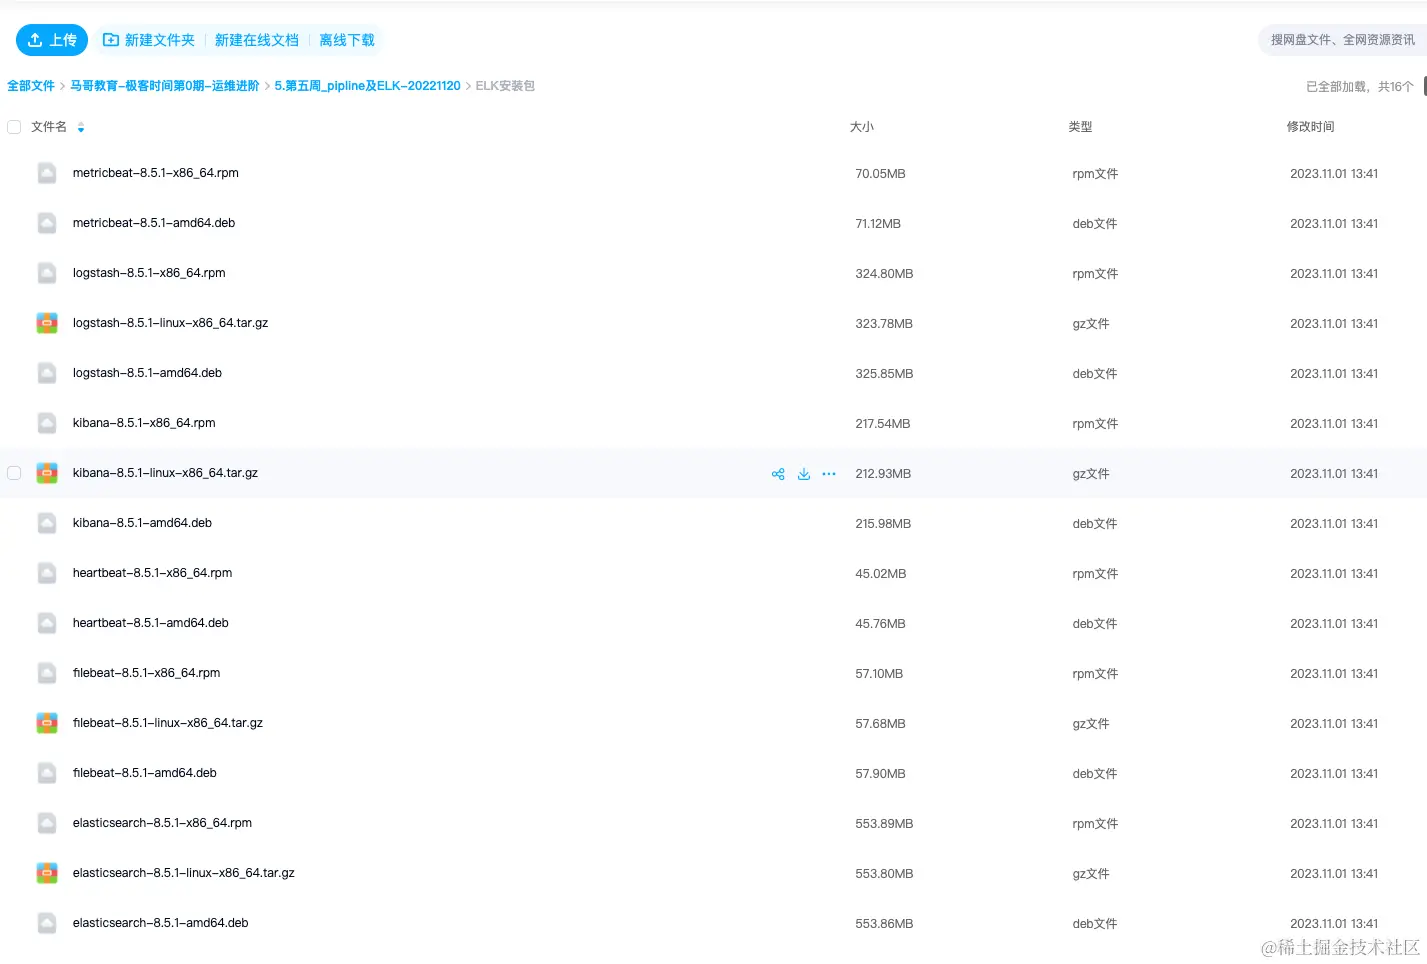Click file icon of logstash-8.5.1-x86_64.rpm

point(47,273)
